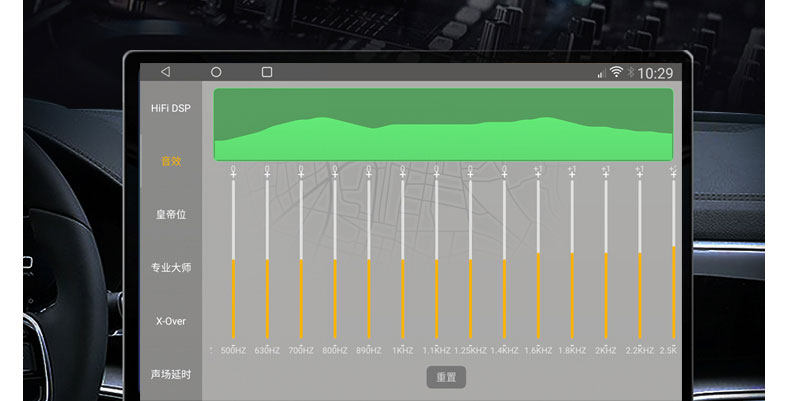Tap the cellular signal strength icon

(600, 75)
